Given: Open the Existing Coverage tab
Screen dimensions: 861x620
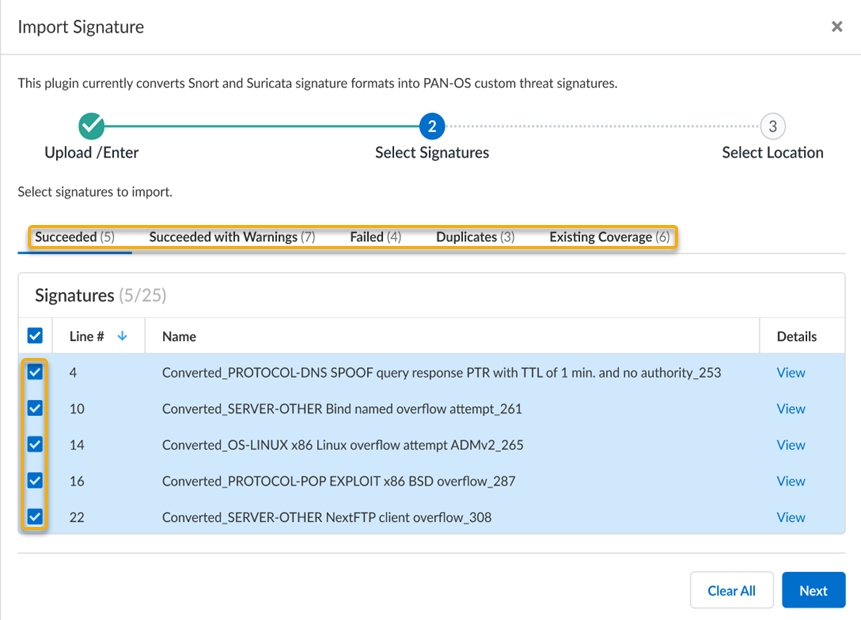Looking at the screenshot, I should click(x=609, y=237).
